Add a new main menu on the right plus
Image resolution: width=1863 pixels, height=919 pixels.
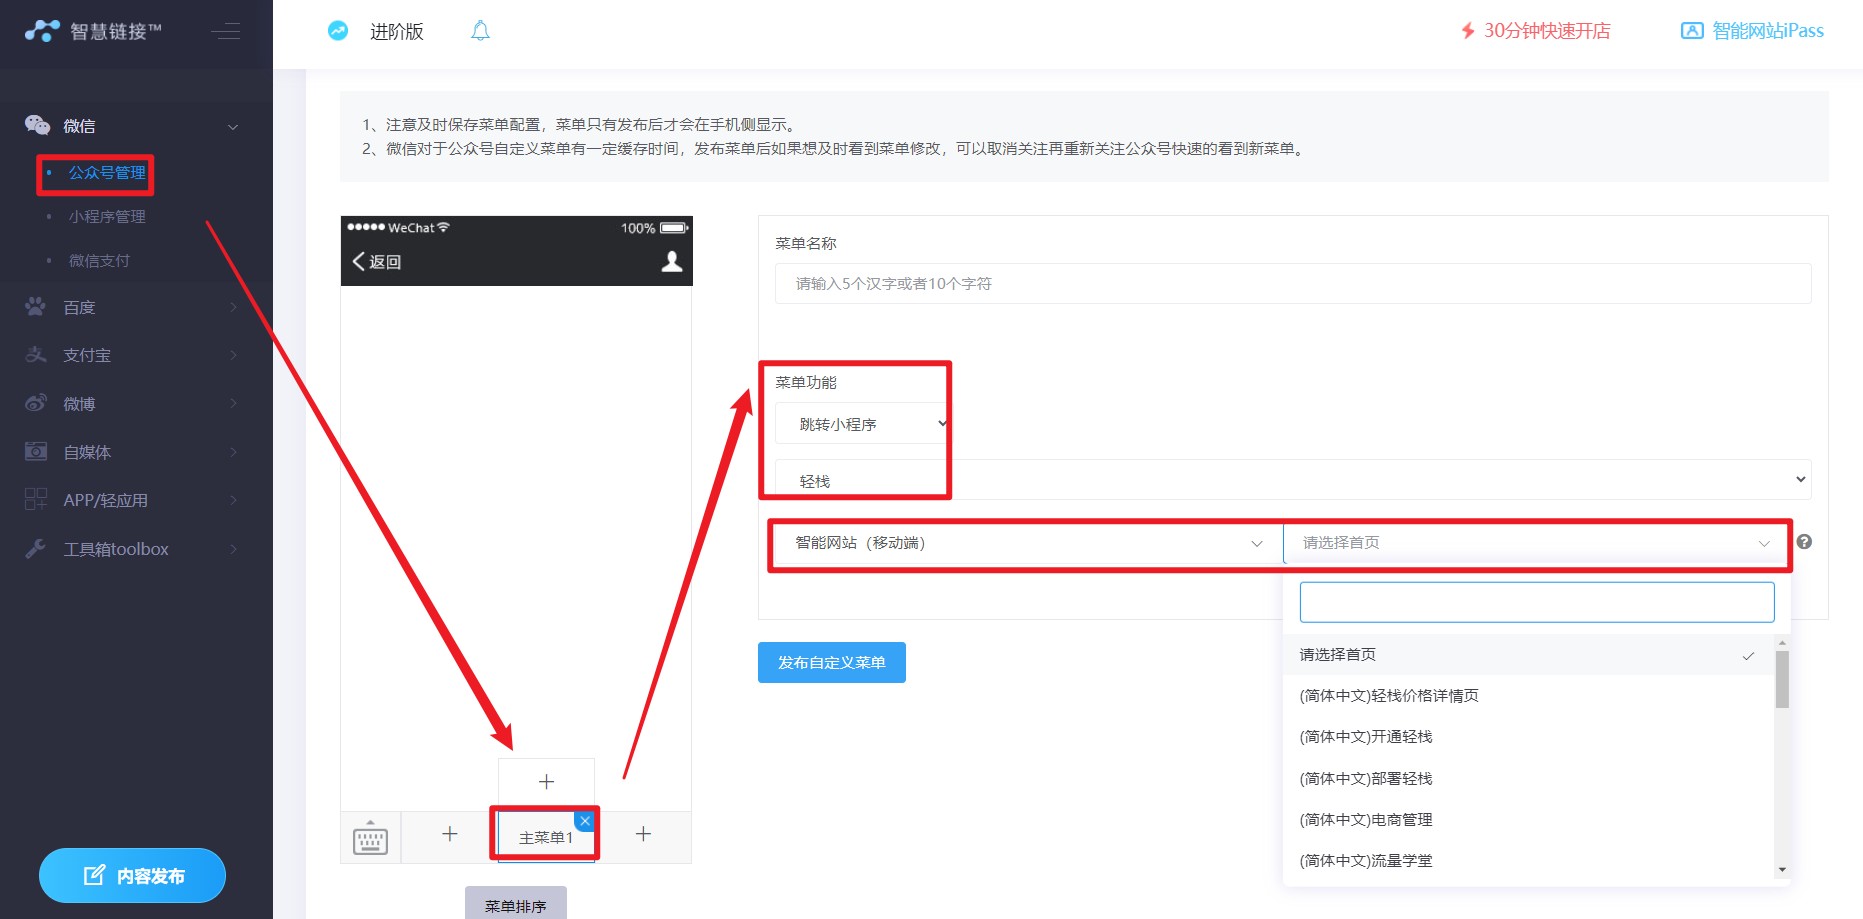[x=643, y=834]
